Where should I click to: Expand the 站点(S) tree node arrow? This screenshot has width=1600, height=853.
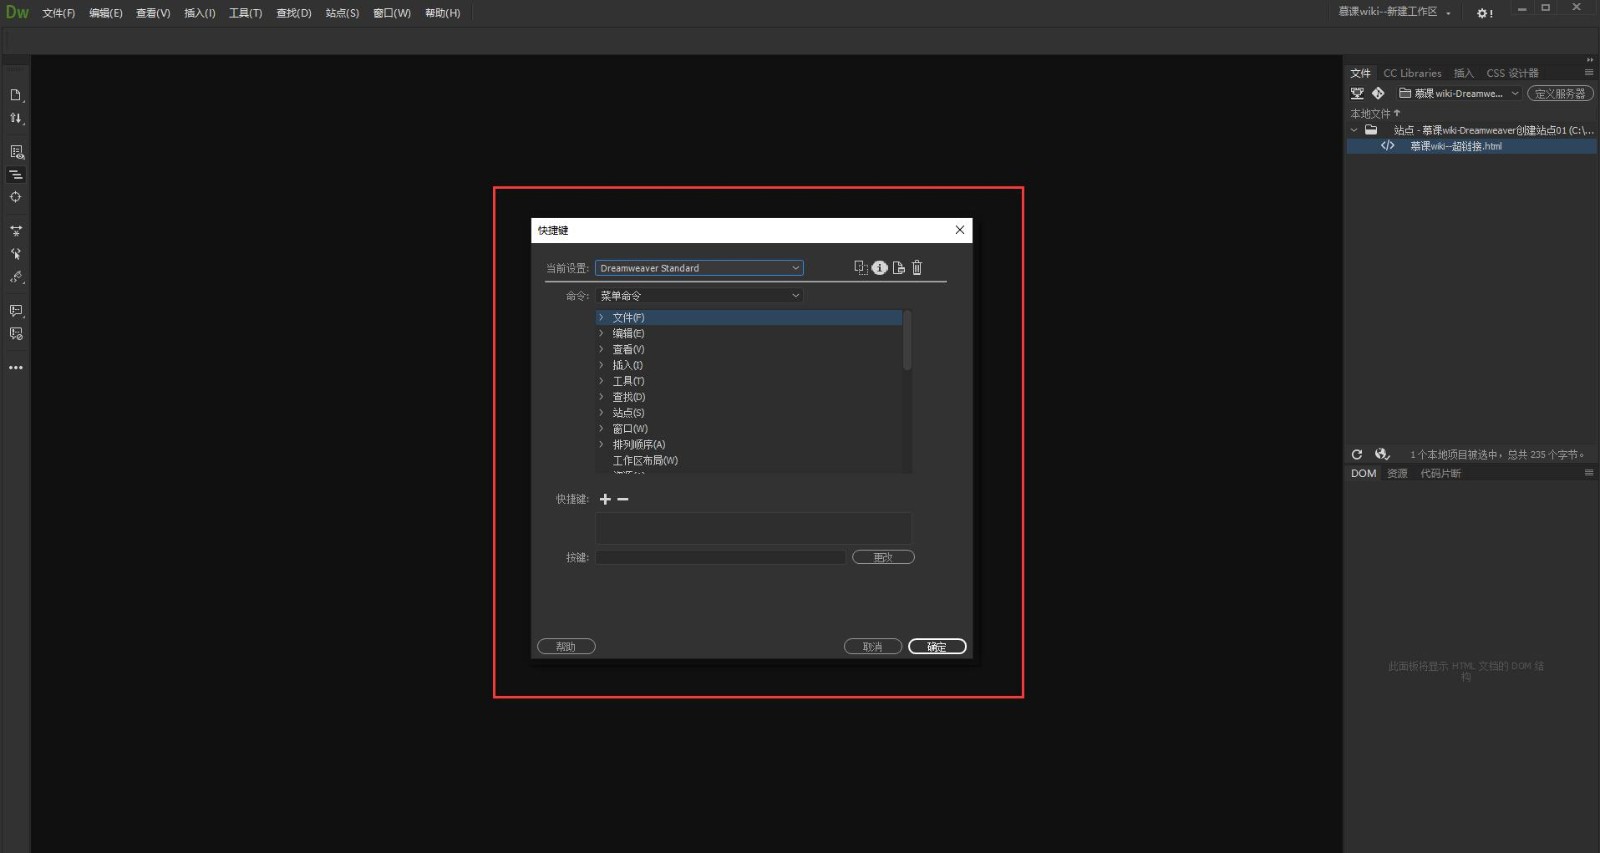tap(601, 413)
